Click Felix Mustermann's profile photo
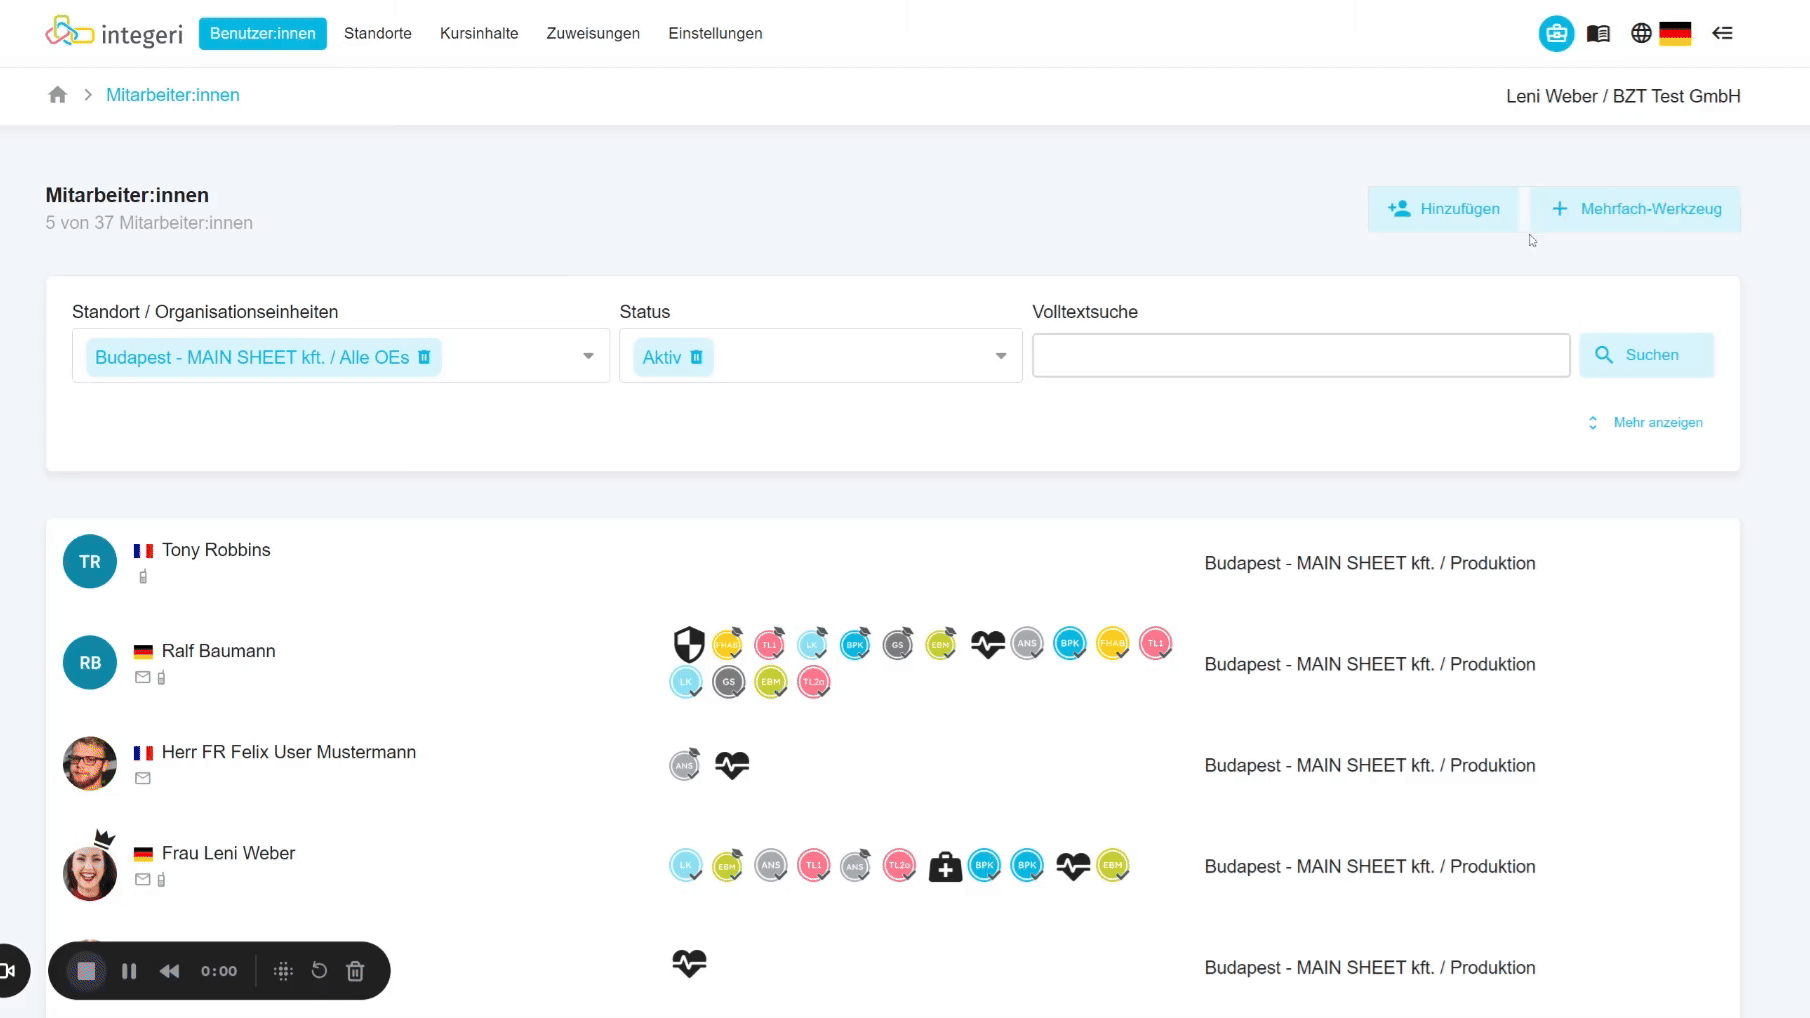Viewport: 1810px width, 1018px height. tap(90, 764)
